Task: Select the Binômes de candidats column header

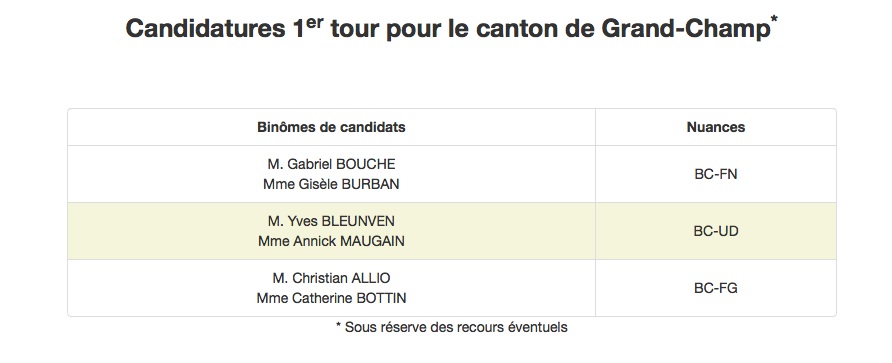Action: click(331, 127)
